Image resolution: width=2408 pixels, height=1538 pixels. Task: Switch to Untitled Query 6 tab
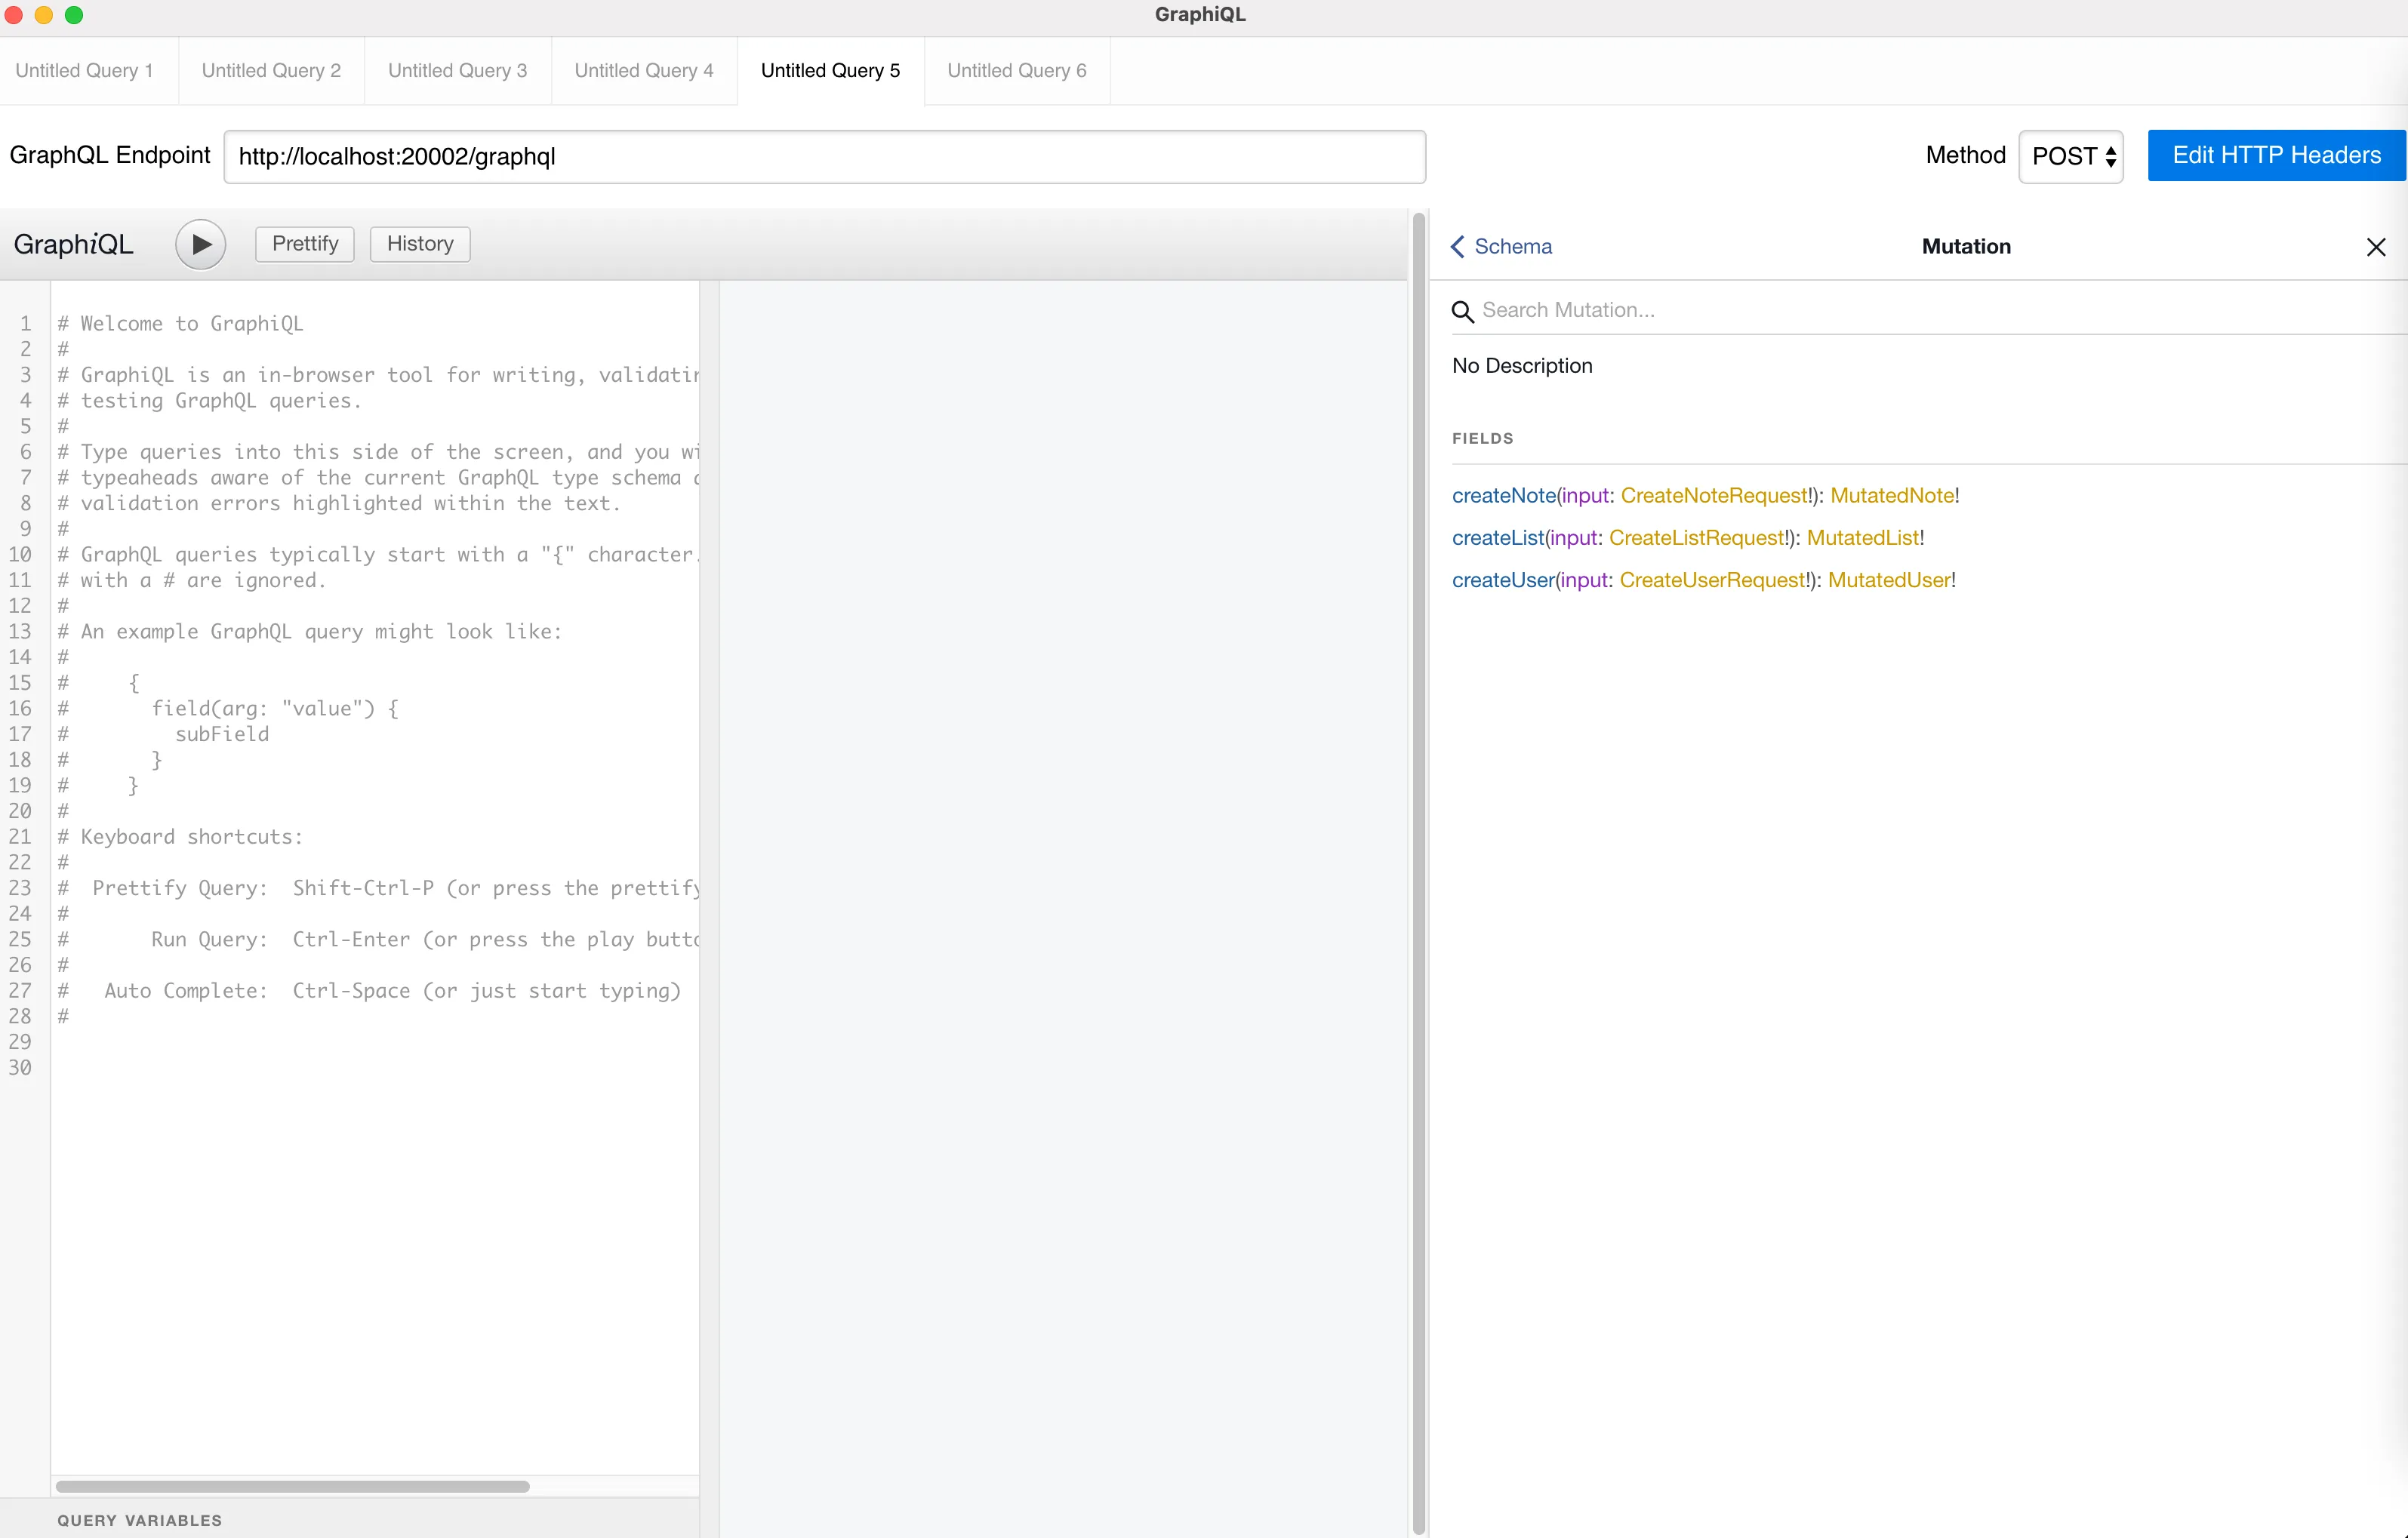click(x=1017, y=70)
